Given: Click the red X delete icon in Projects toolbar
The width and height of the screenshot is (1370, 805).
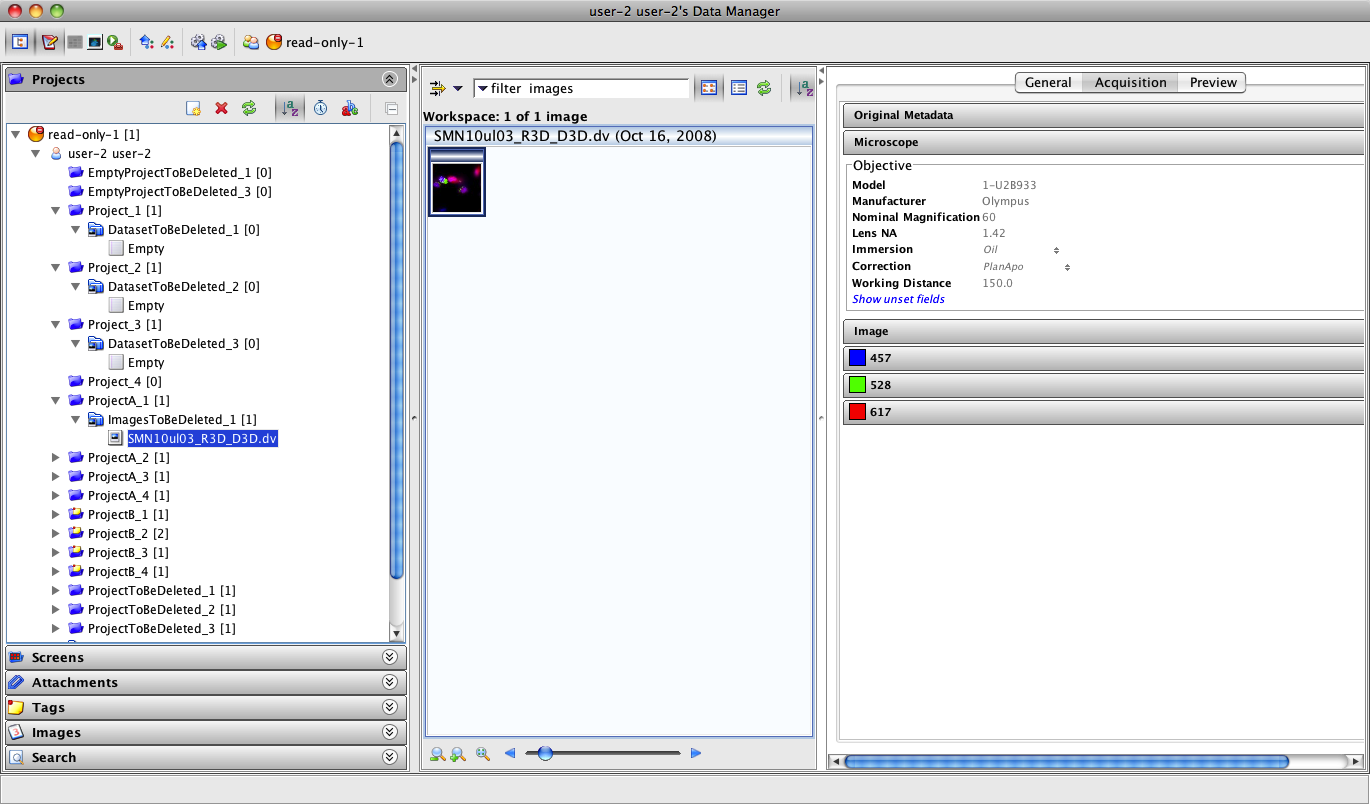Looking at the screenshot, I should click(222, 108).
